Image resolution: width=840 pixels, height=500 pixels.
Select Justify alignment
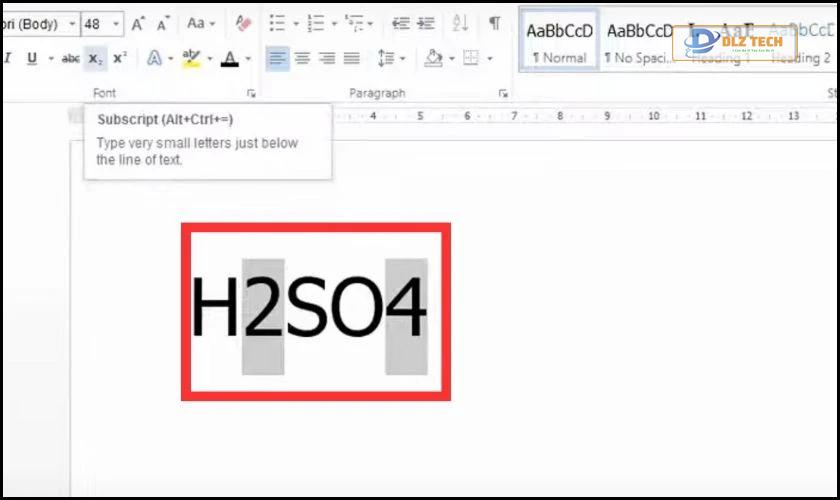(351, 58)
